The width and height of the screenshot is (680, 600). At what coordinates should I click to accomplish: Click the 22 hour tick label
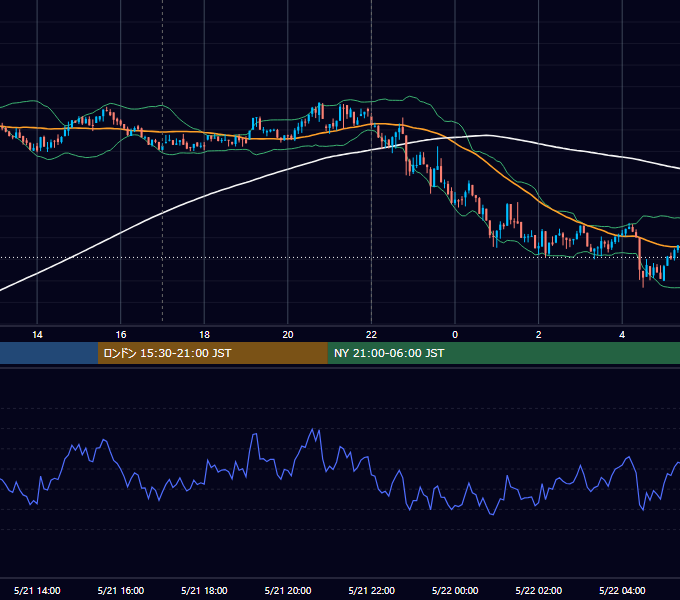[371, 335]
